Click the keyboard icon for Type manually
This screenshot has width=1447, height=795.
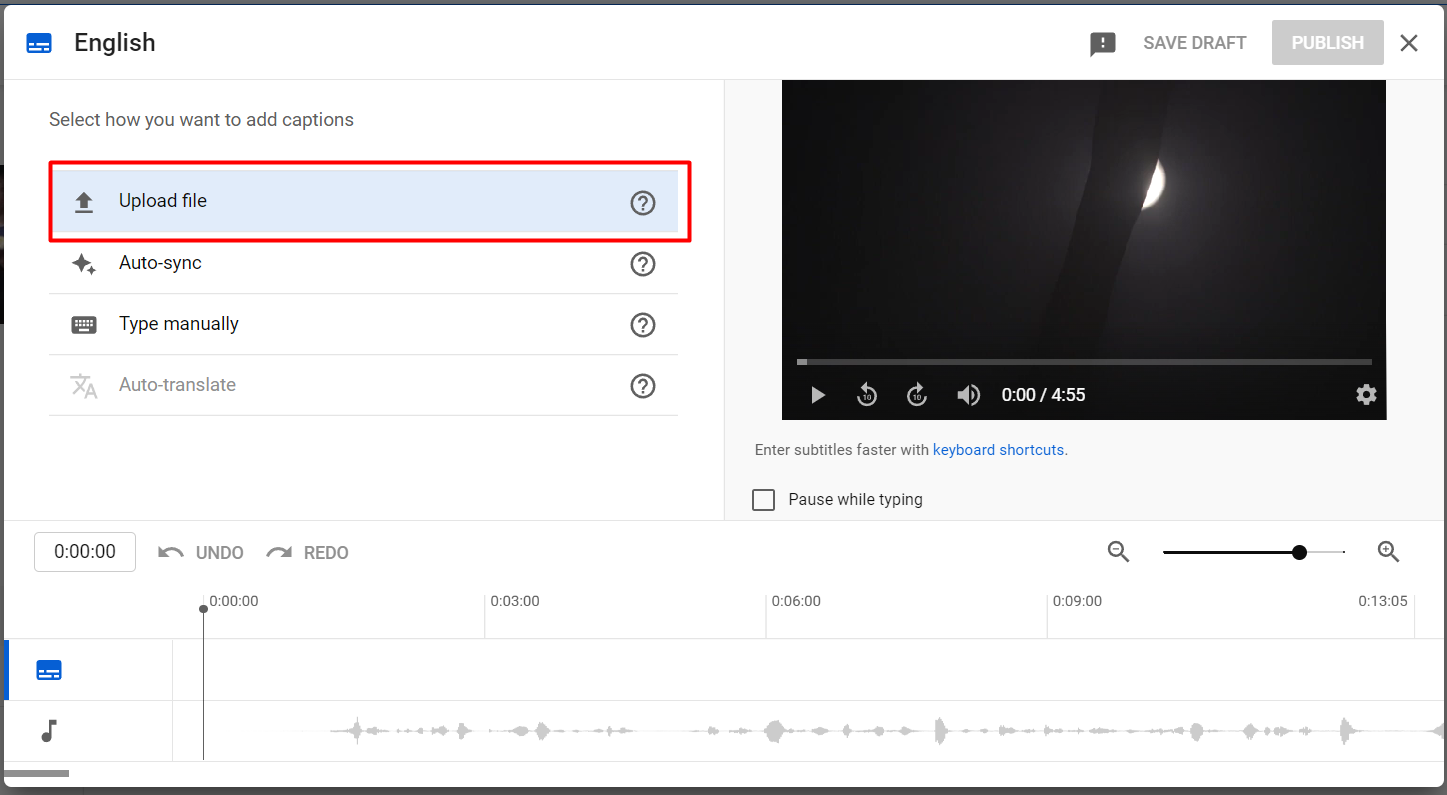coord(84,325)
